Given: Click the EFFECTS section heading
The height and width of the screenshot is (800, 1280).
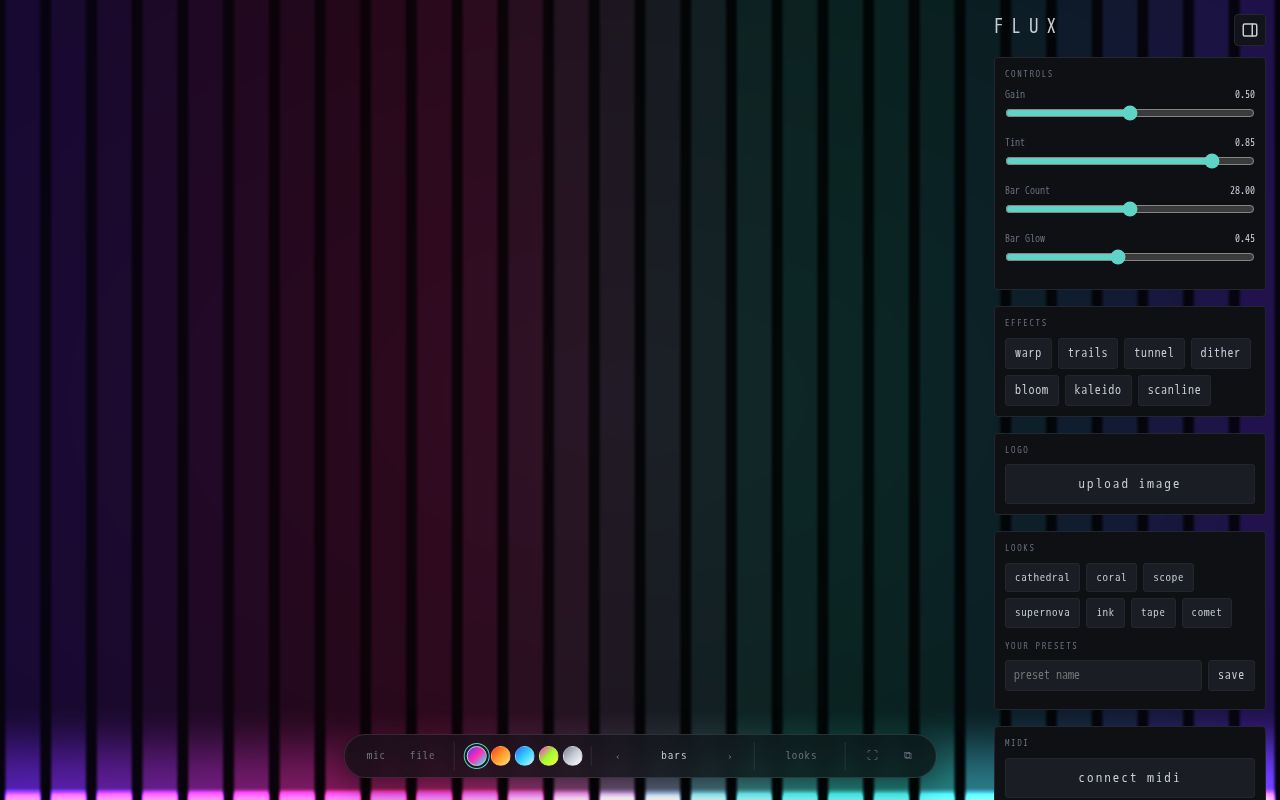Looking at the screenshot, I should coord(1026,323).
